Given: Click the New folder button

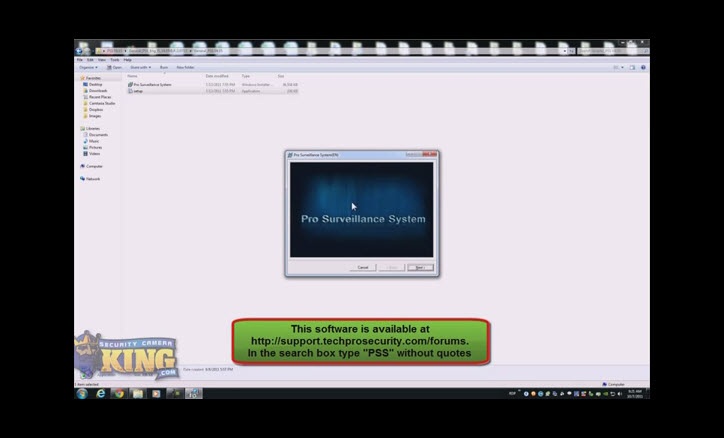Looking at the screenshot, I should point(185,67).
